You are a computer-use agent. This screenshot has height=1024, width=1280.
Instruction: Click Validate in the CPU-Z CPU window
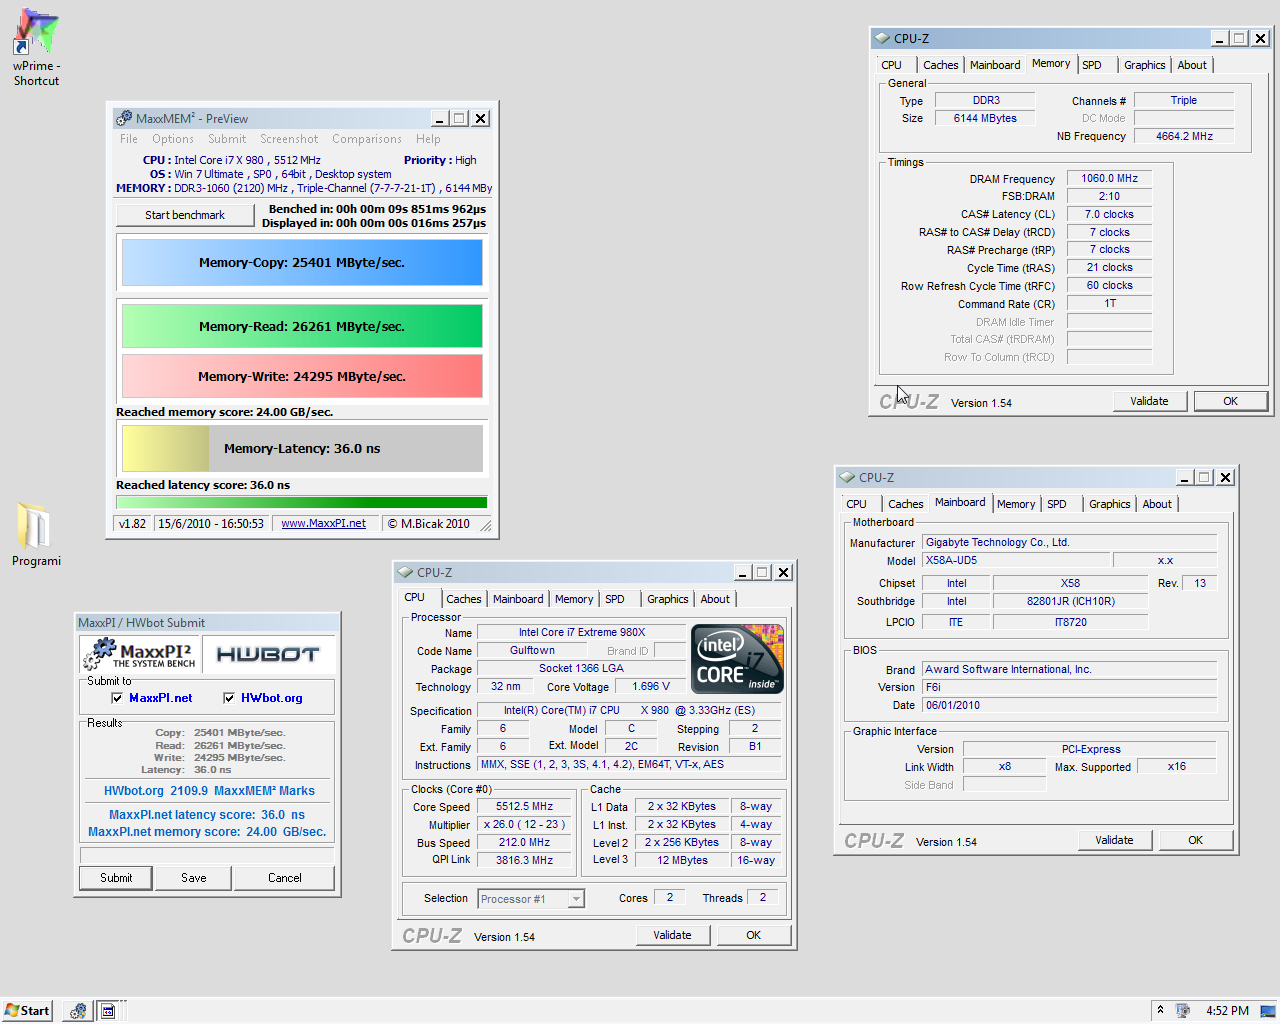pyautogui.click(x=673, y=935)
